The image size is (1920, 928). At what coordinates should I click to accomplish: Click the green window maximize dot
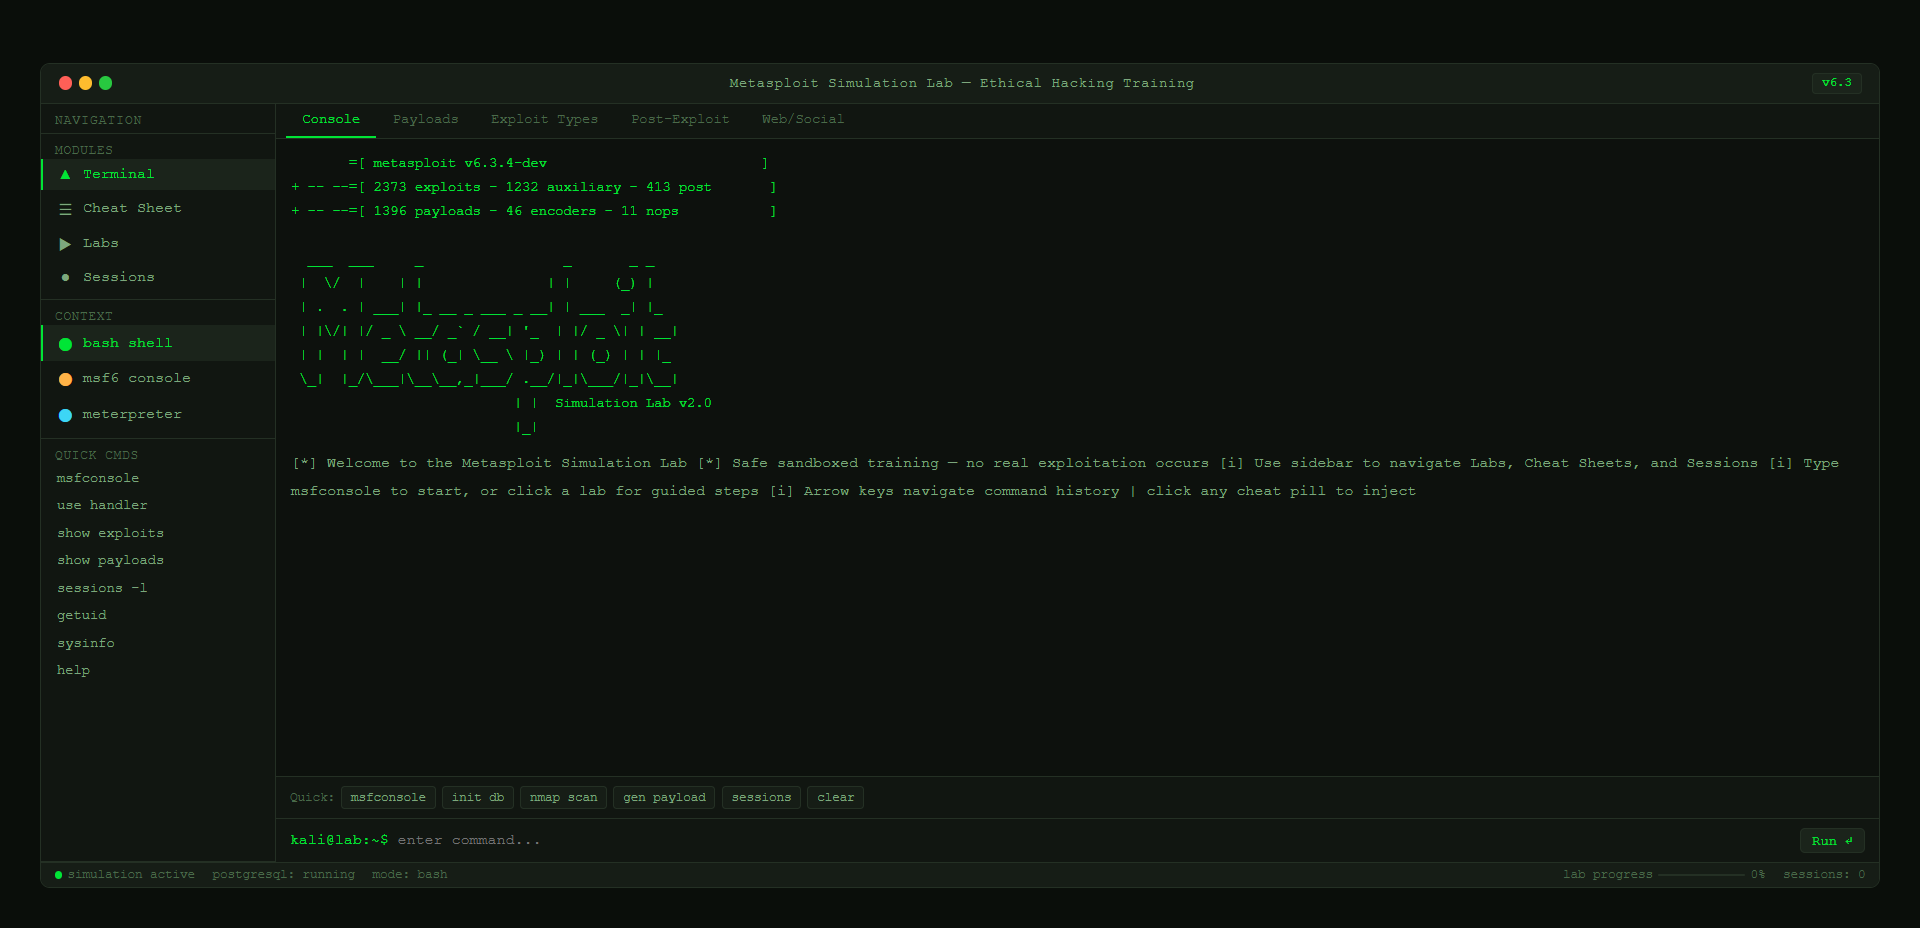(x=105, y=83)
